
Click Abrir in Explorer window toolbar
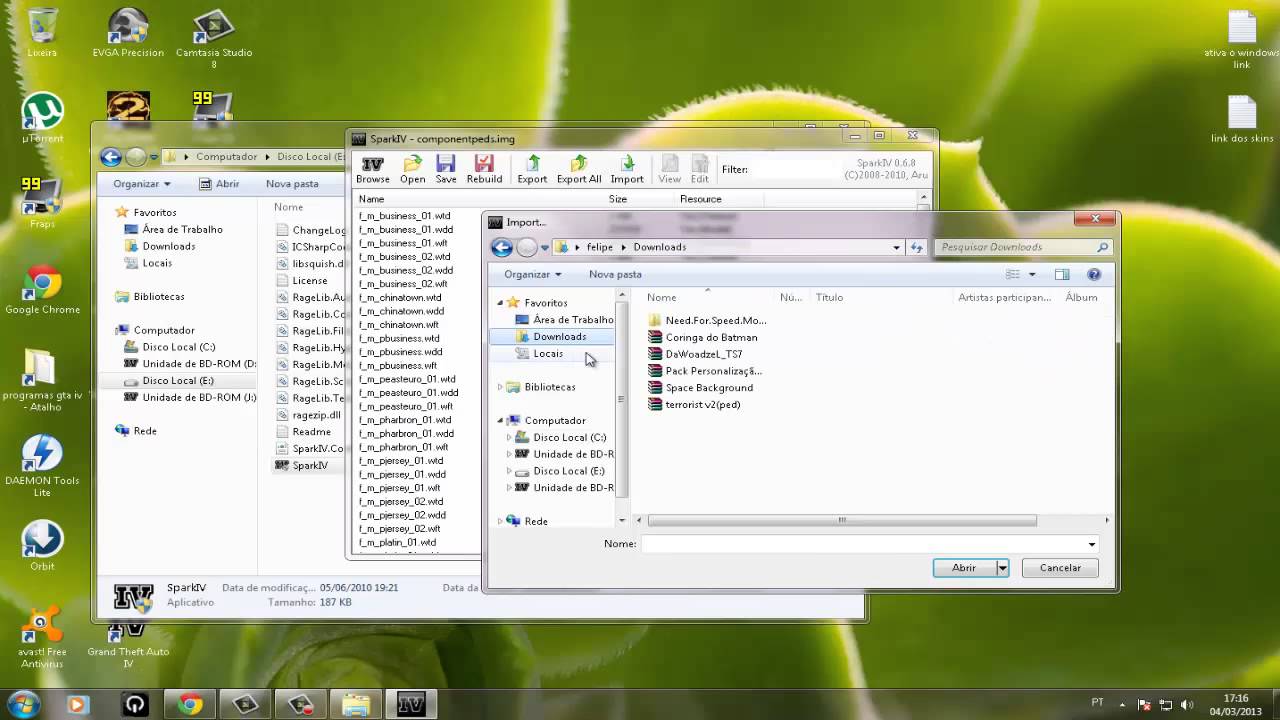point(219,184)
